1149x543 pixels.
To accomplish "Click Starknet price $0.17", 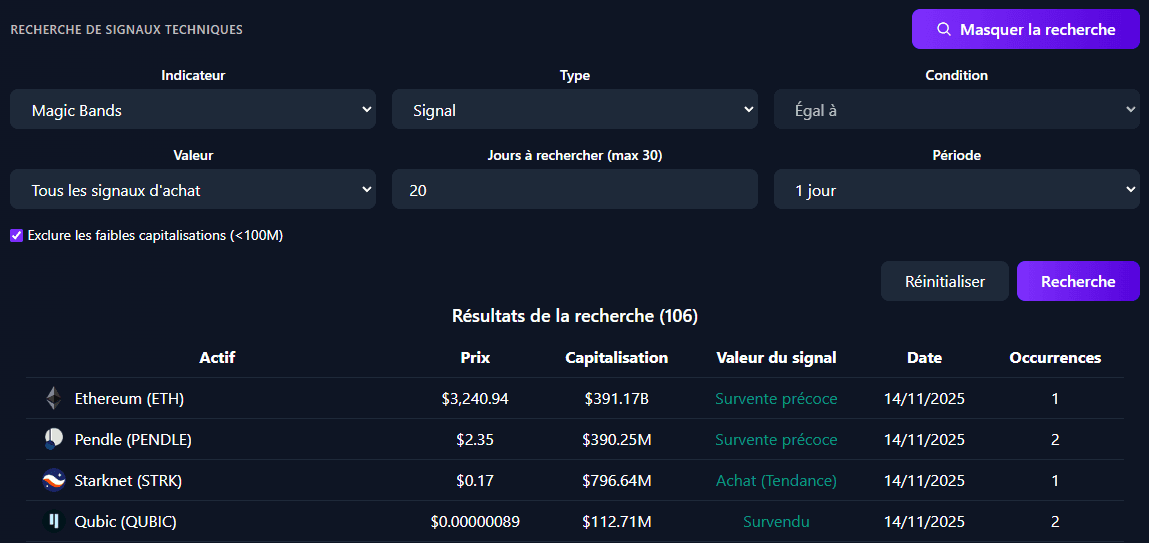I will click(x=475, y=481).
